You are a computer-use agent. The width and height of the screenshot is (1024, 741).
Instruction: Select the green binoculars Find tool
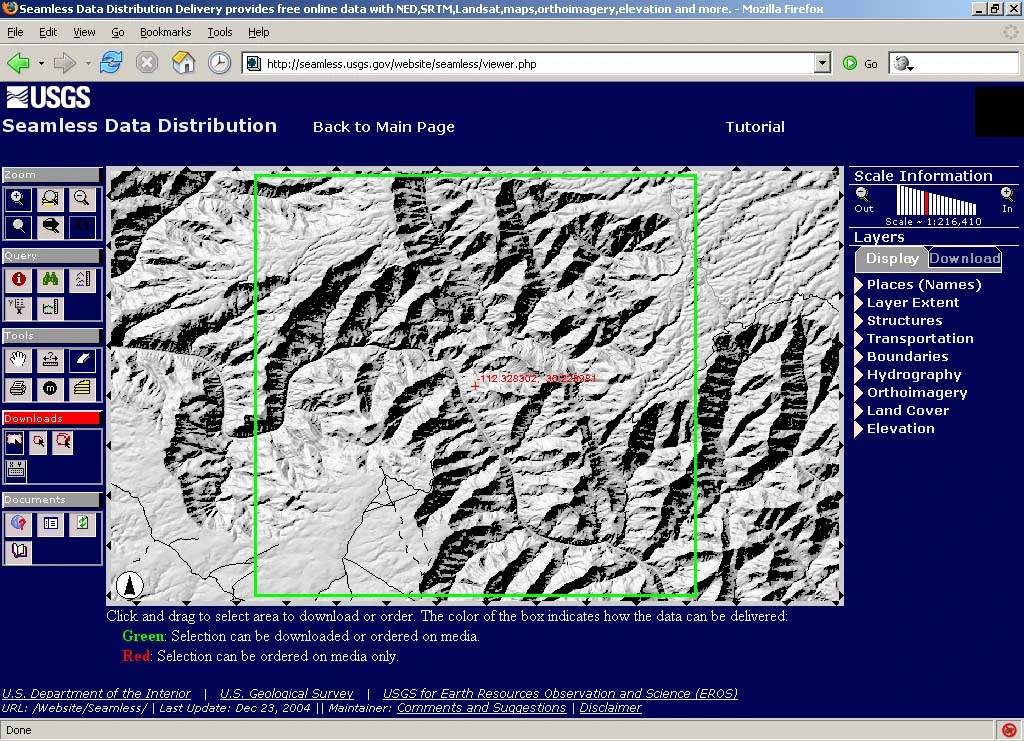tap(50, 279)
